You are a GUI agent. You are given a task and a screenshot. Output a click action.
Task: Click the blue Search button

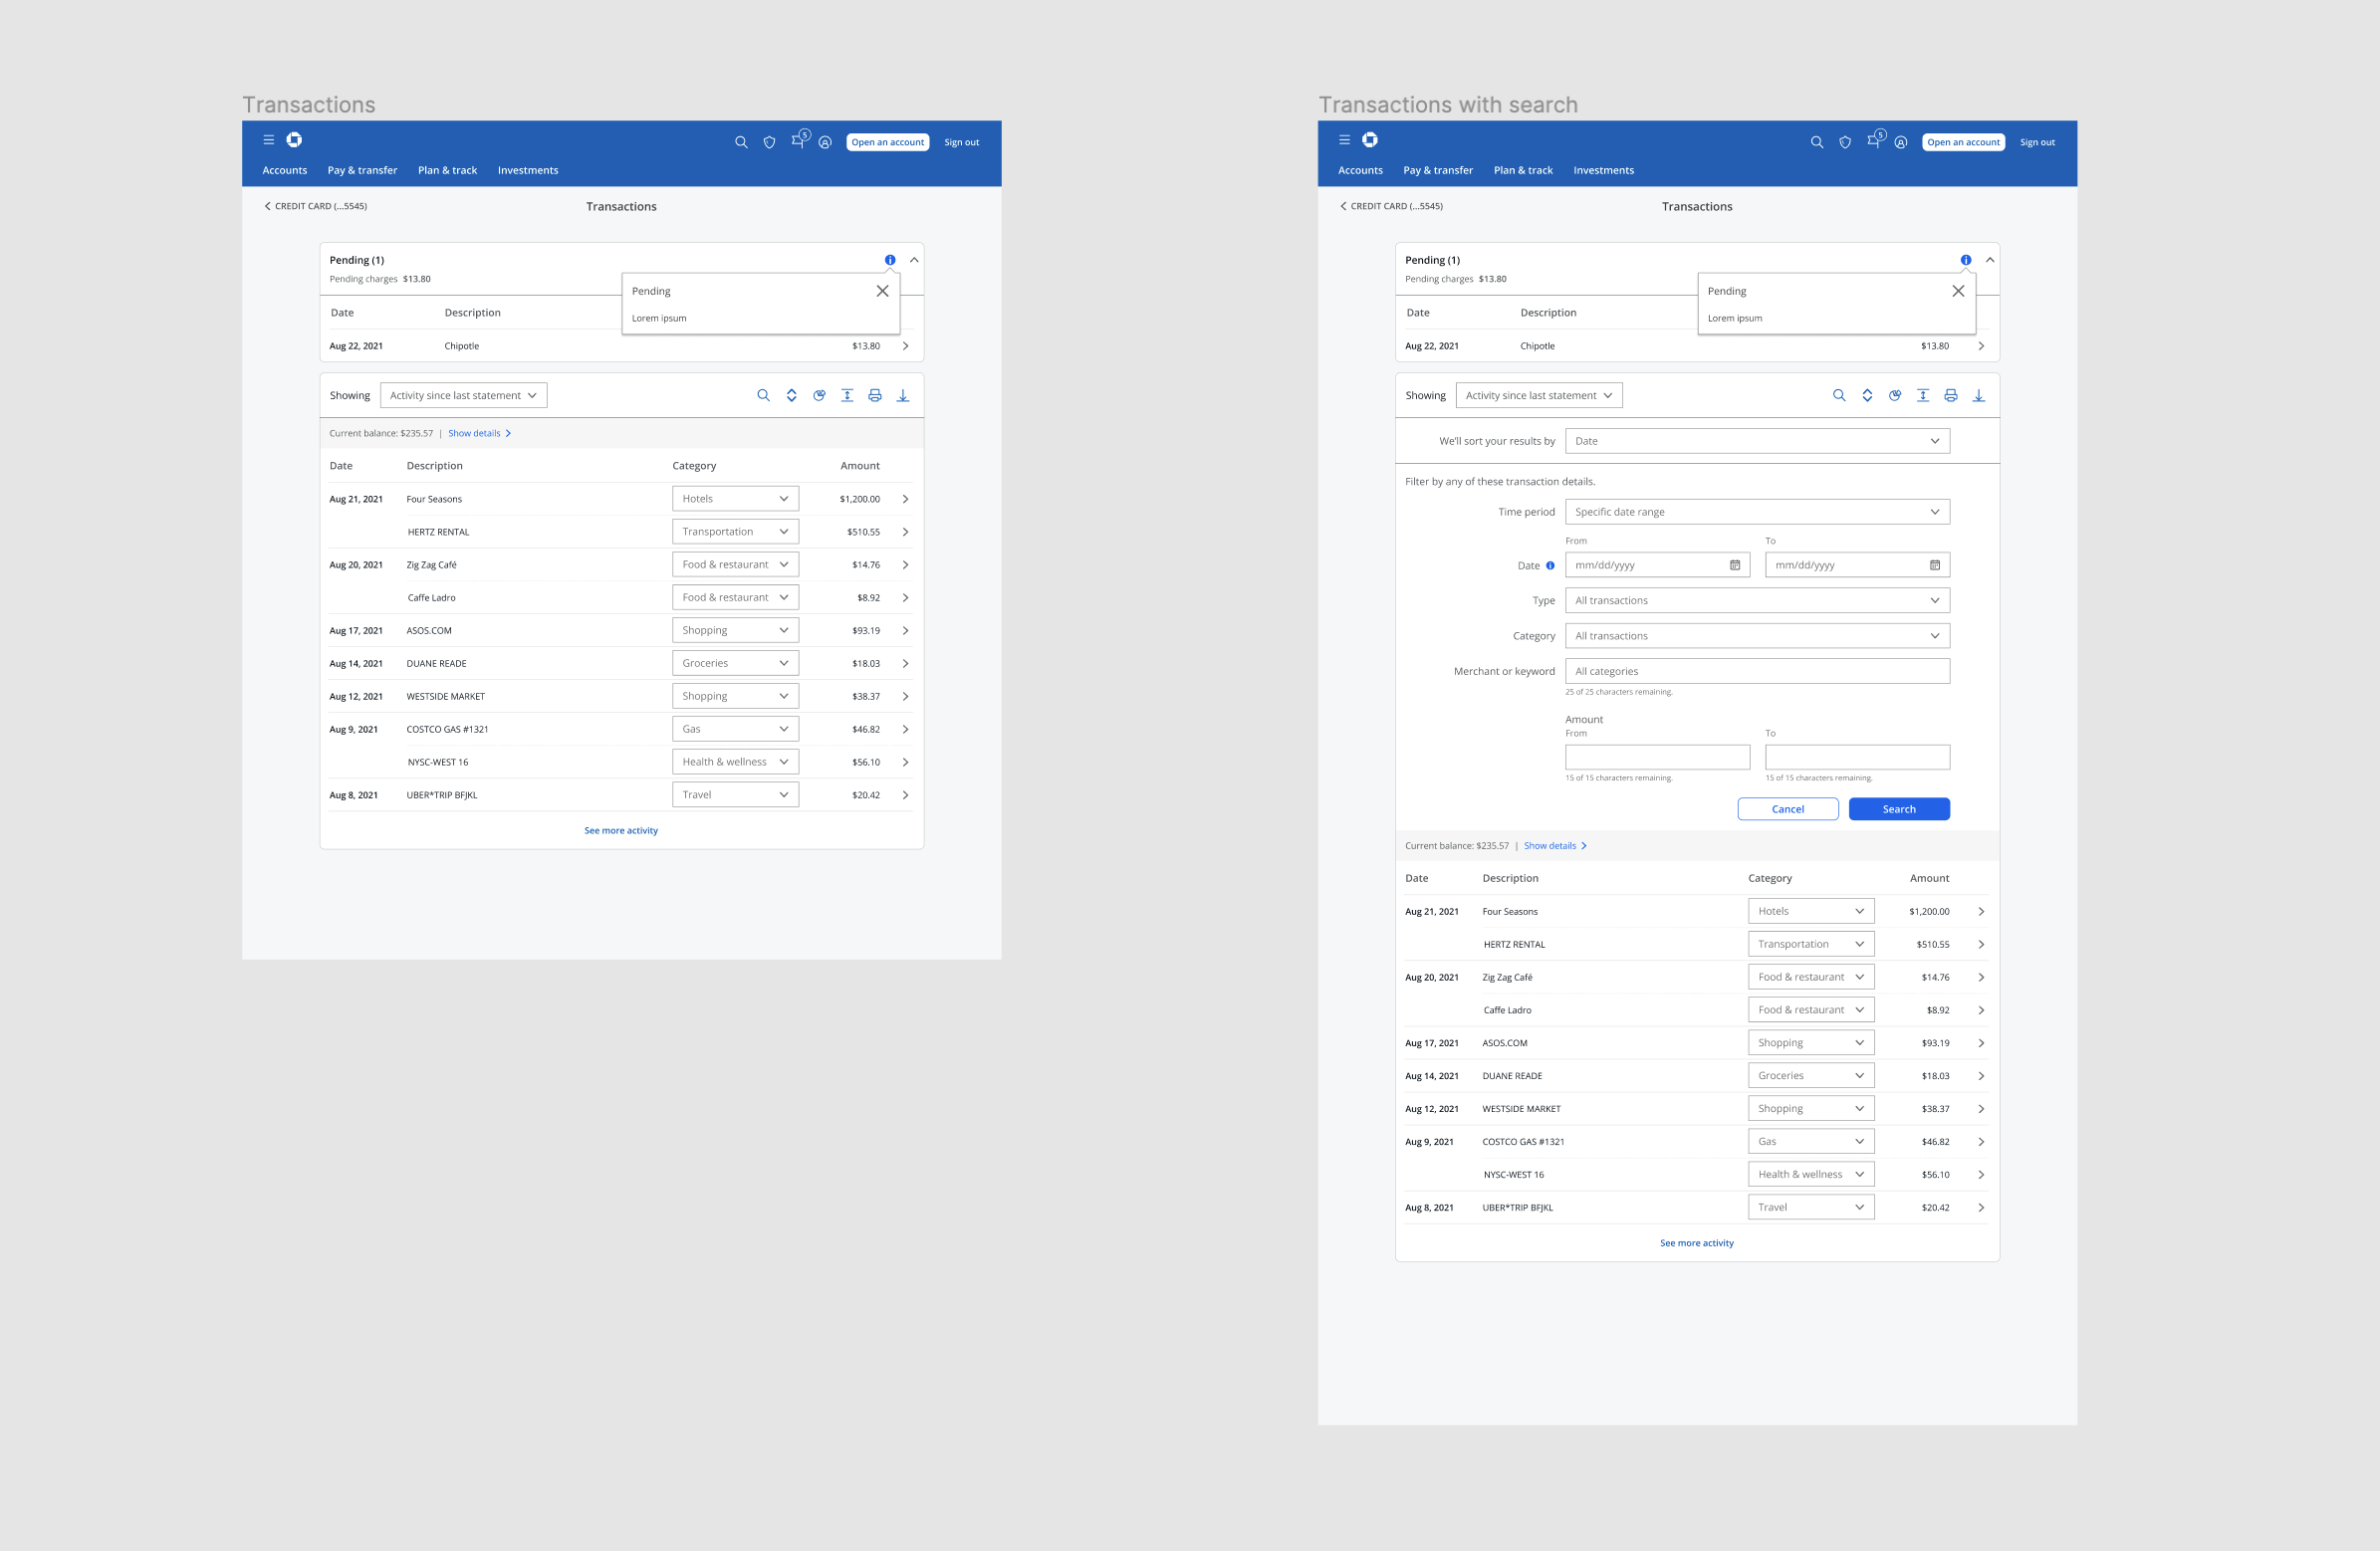(1898, 809)
